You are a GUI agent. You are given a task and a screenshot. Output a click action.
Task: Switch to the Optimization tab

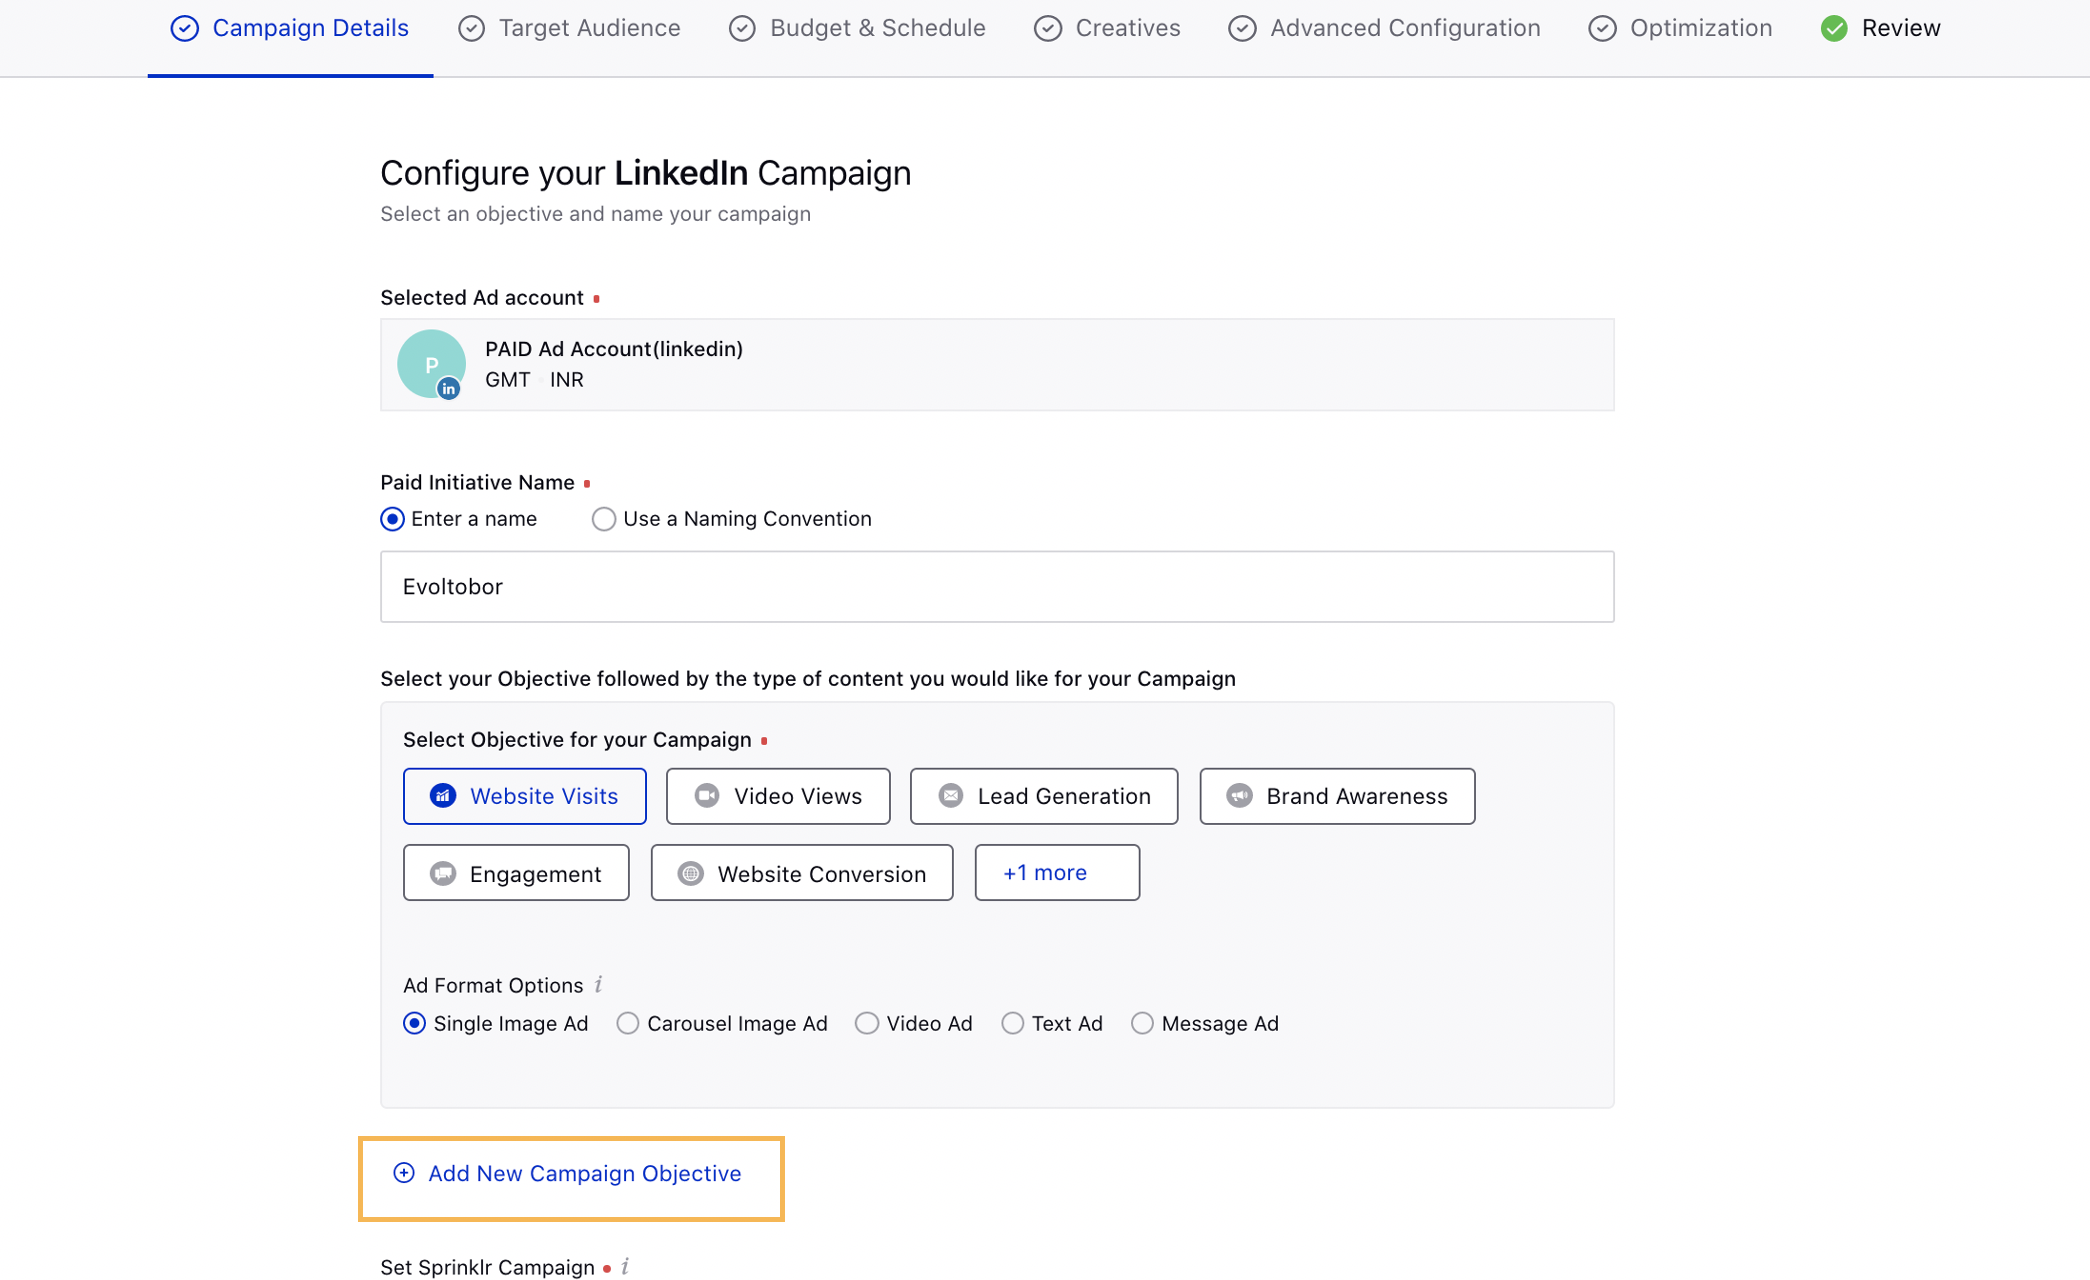coord(1680,28)
